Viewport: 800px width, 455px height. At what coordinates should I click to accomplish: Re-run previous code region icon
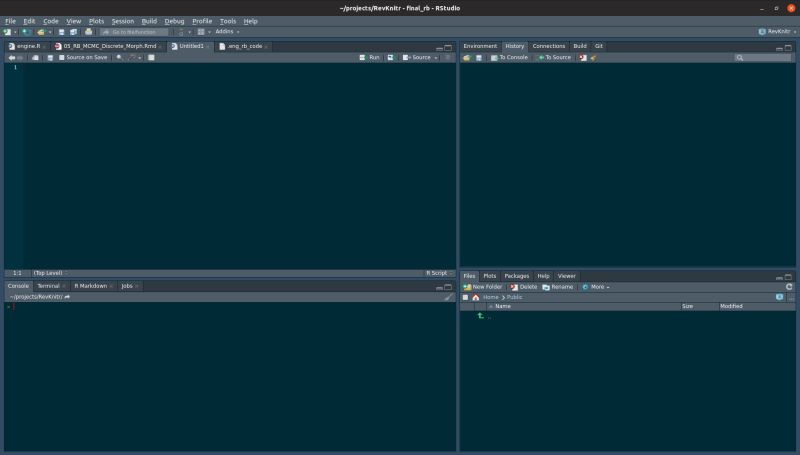390,58
